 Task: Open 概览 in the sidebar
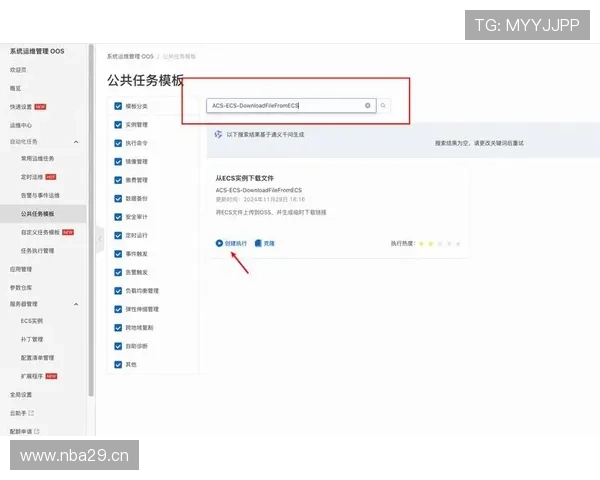[15, 88]
